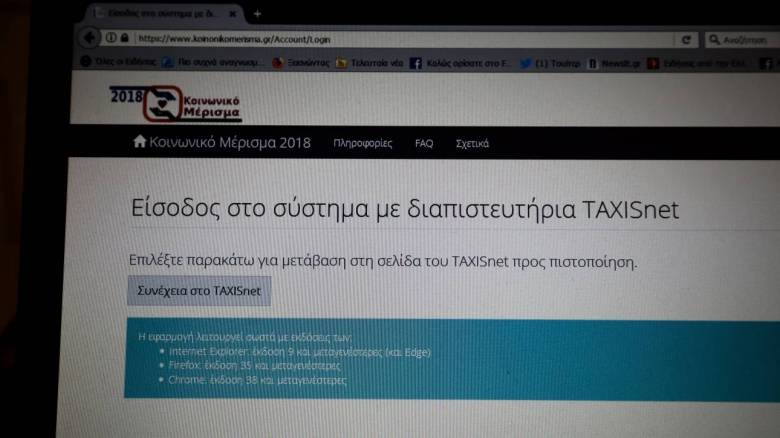The width and height of the screenshot is (780, 438).
Task: Click the search magnifier icon
Action: tap(714, 39)
